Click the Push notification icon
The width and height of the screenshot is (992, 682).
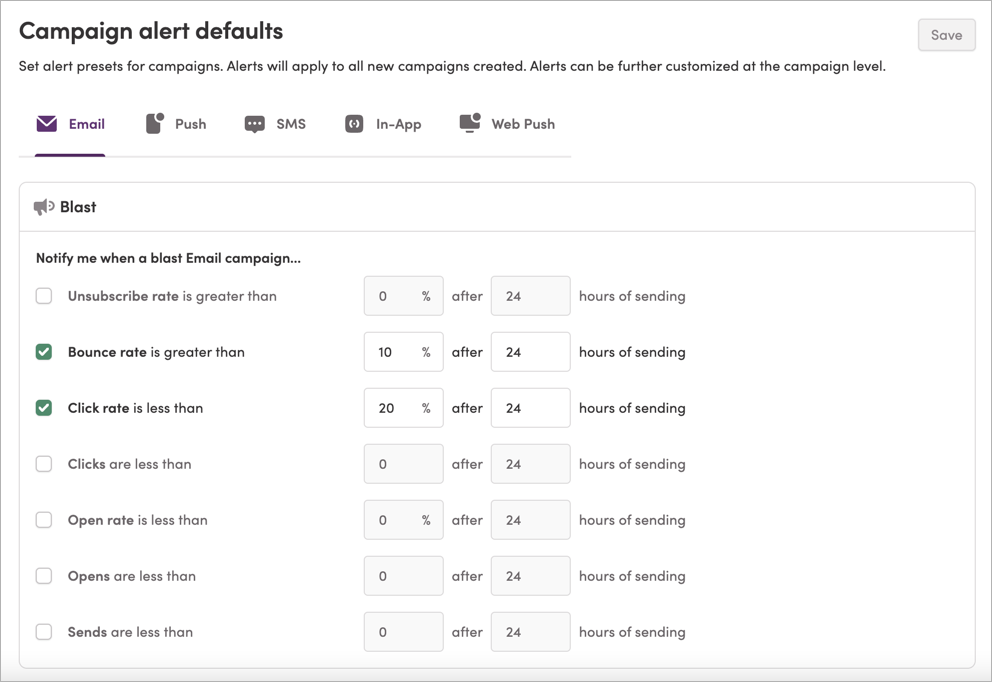coord(152,123)
